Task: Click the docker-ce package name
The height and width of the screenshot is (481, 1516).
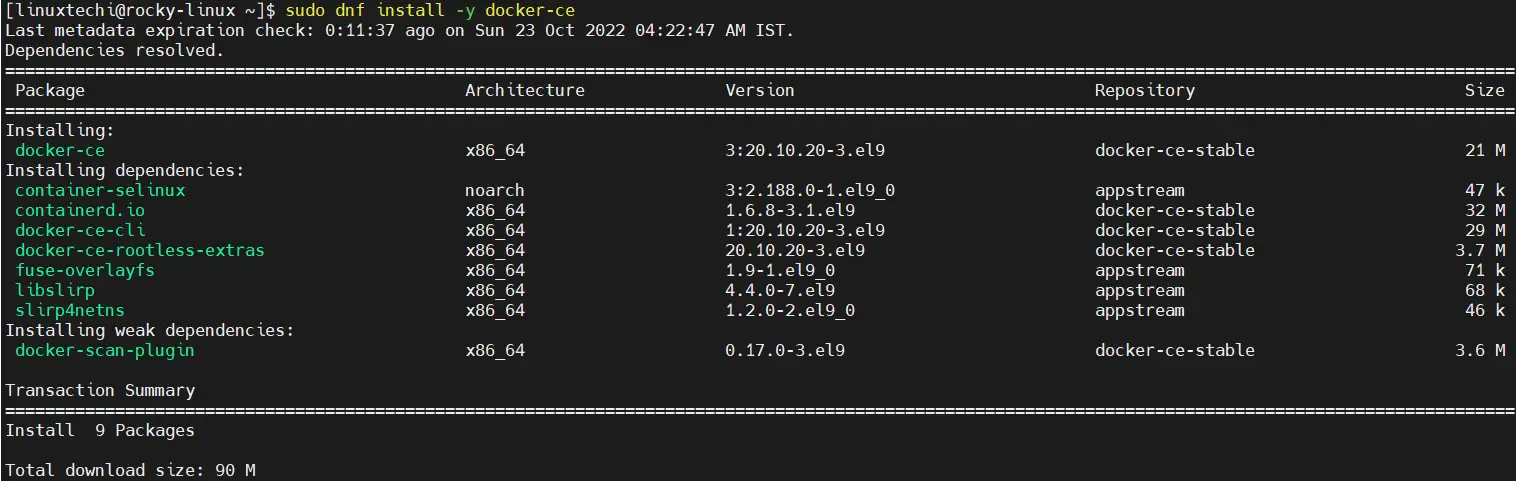Action: click(60, 150)
